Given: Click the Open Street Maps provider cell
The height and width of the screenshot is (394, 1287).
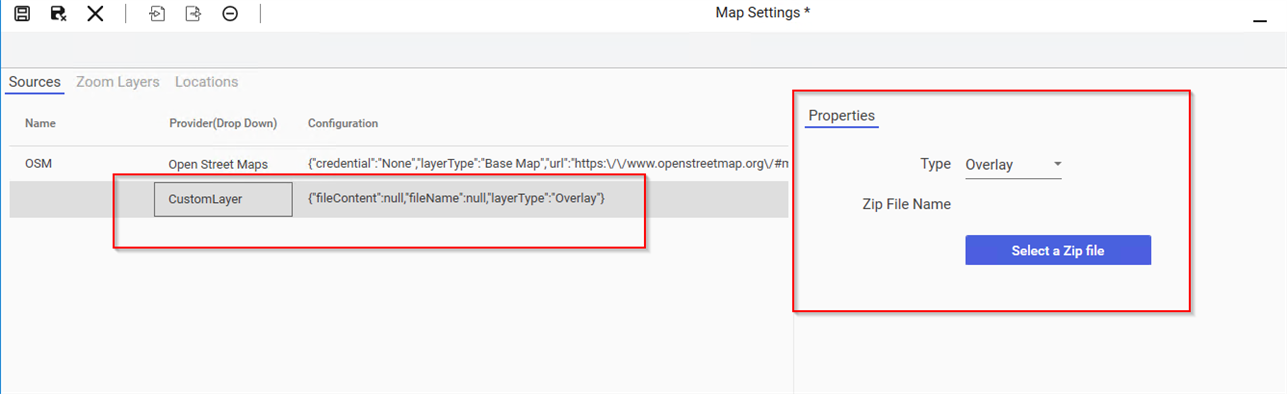Looking at the screenshot, I should click(218, 164).
